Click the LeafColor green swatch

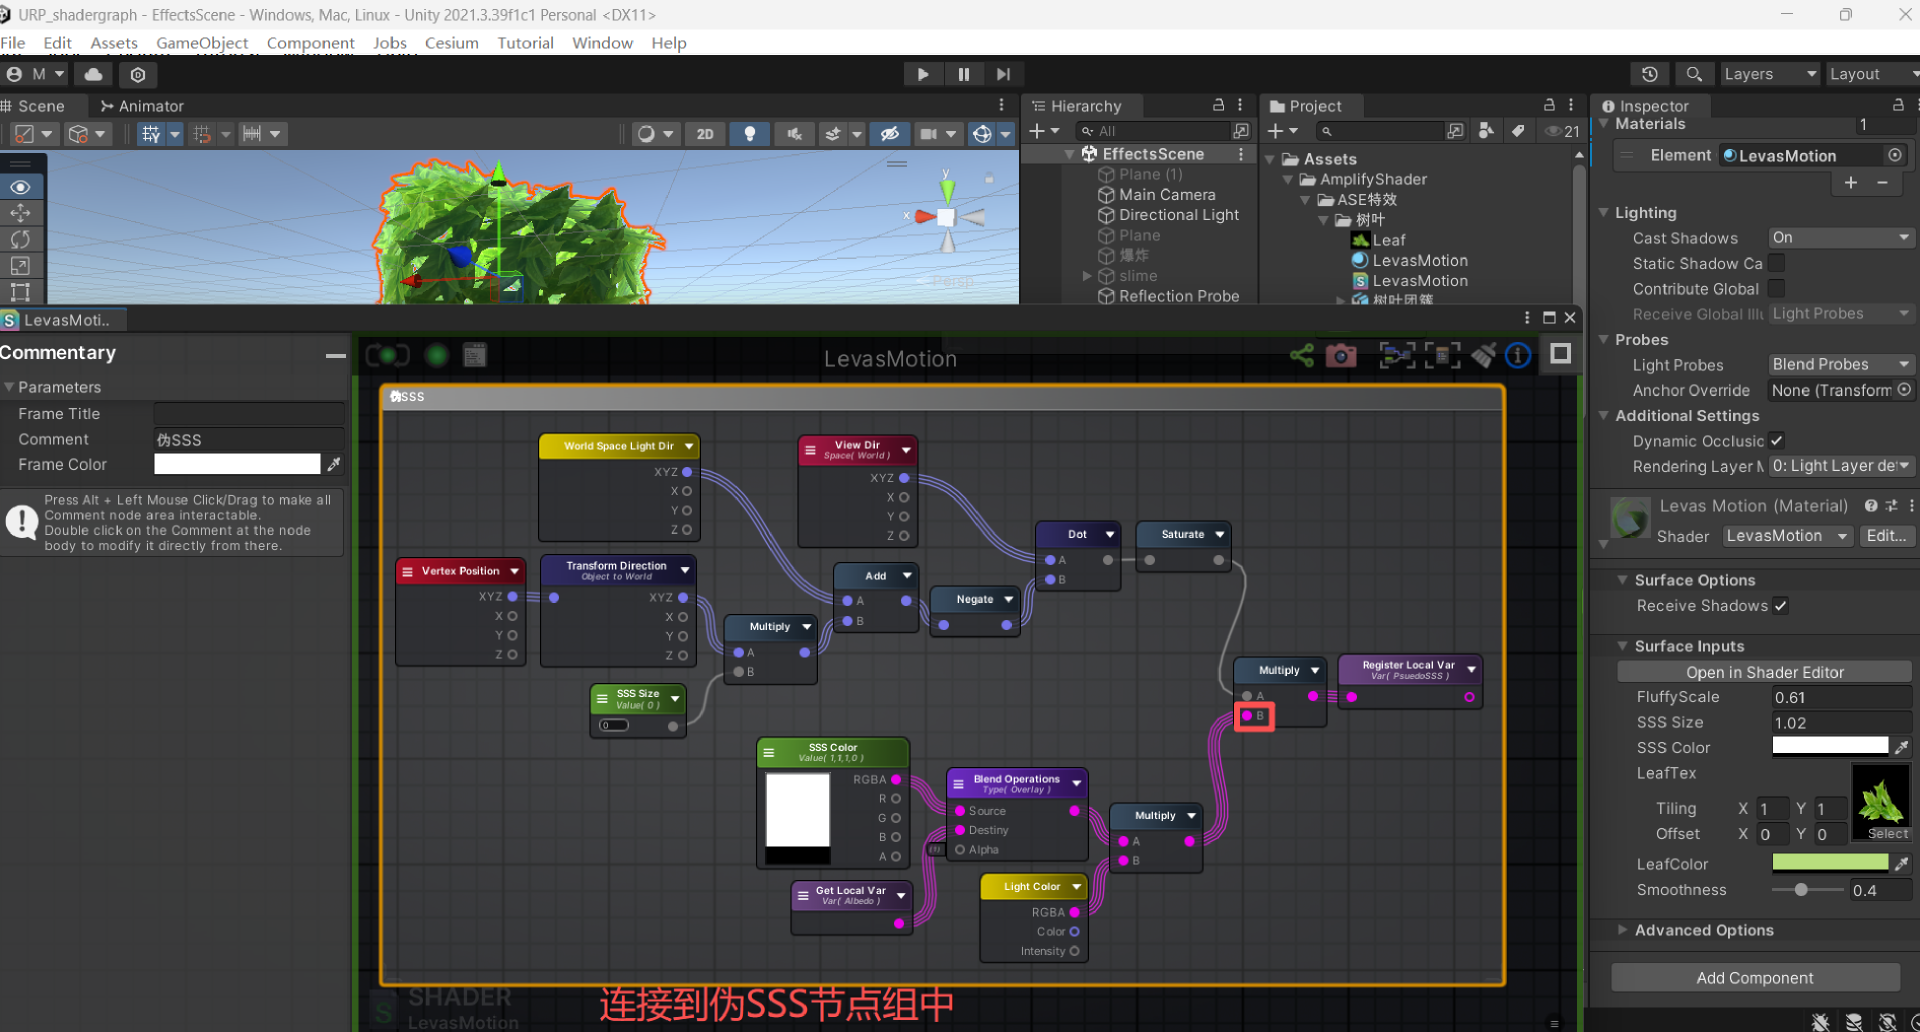(x=1830, y=863)
